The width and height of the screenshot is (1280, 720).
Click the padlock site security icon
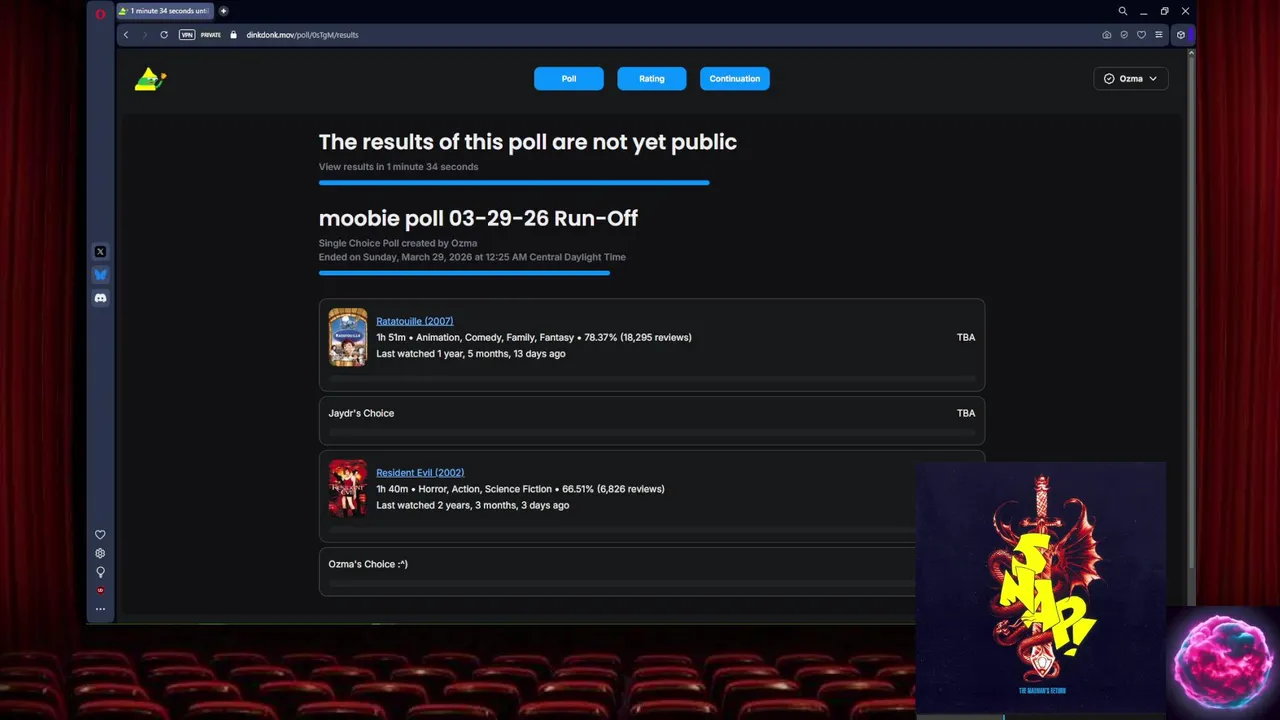tap(233, 35)
